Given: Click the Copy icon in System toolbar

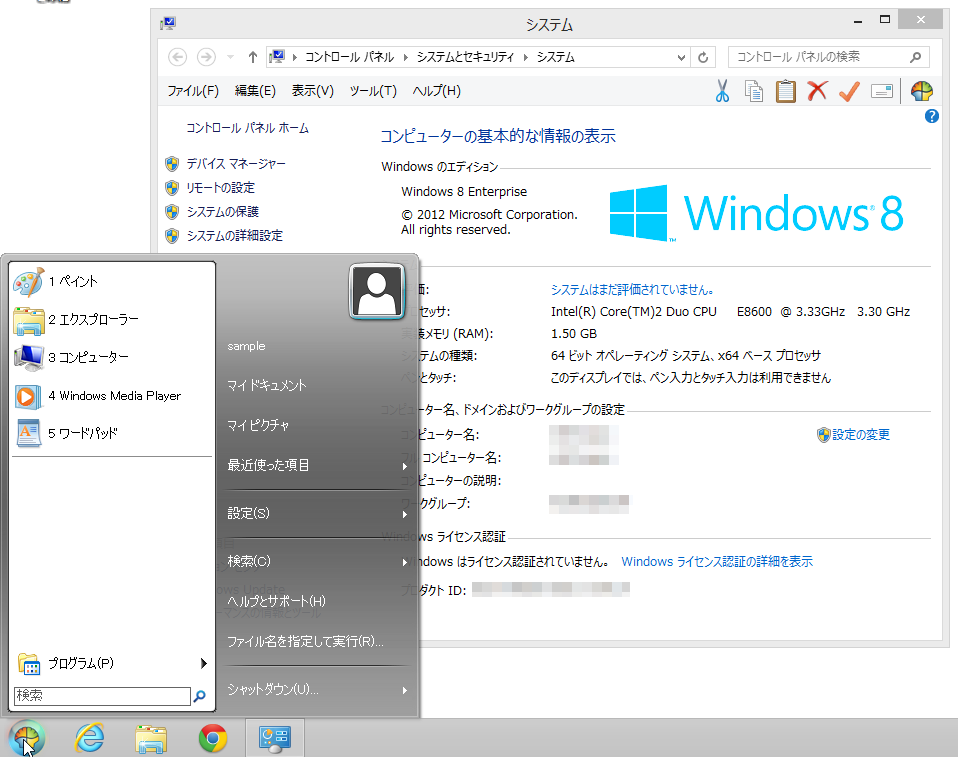Looking at the screenshot, I should pos(754,91).
